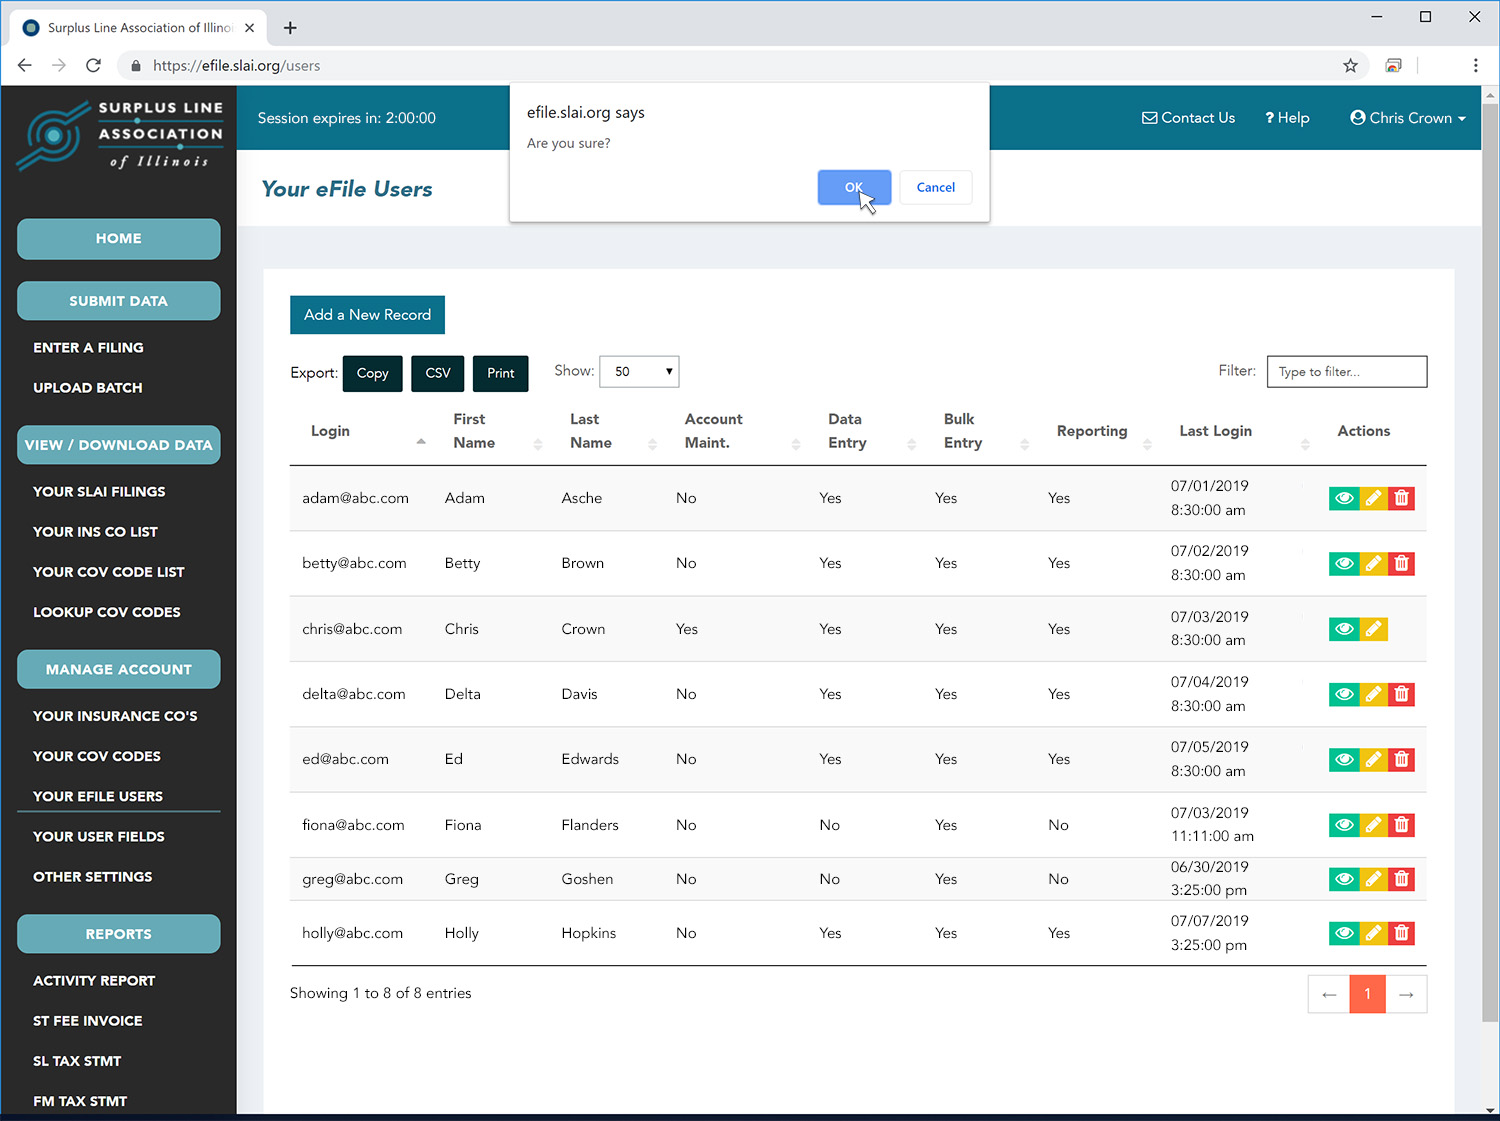
Task: Edit betty@abc.com using the yellow pencil icon
Action: click(x=1373, y=564)
